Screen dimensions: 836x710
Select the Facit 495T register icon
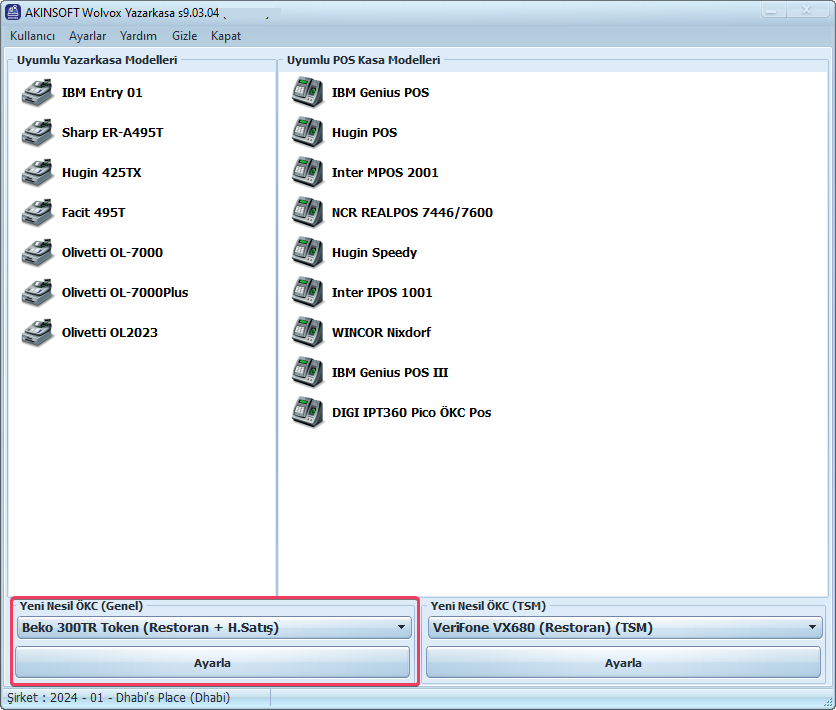pyautogui.click(x=37, y=213)
